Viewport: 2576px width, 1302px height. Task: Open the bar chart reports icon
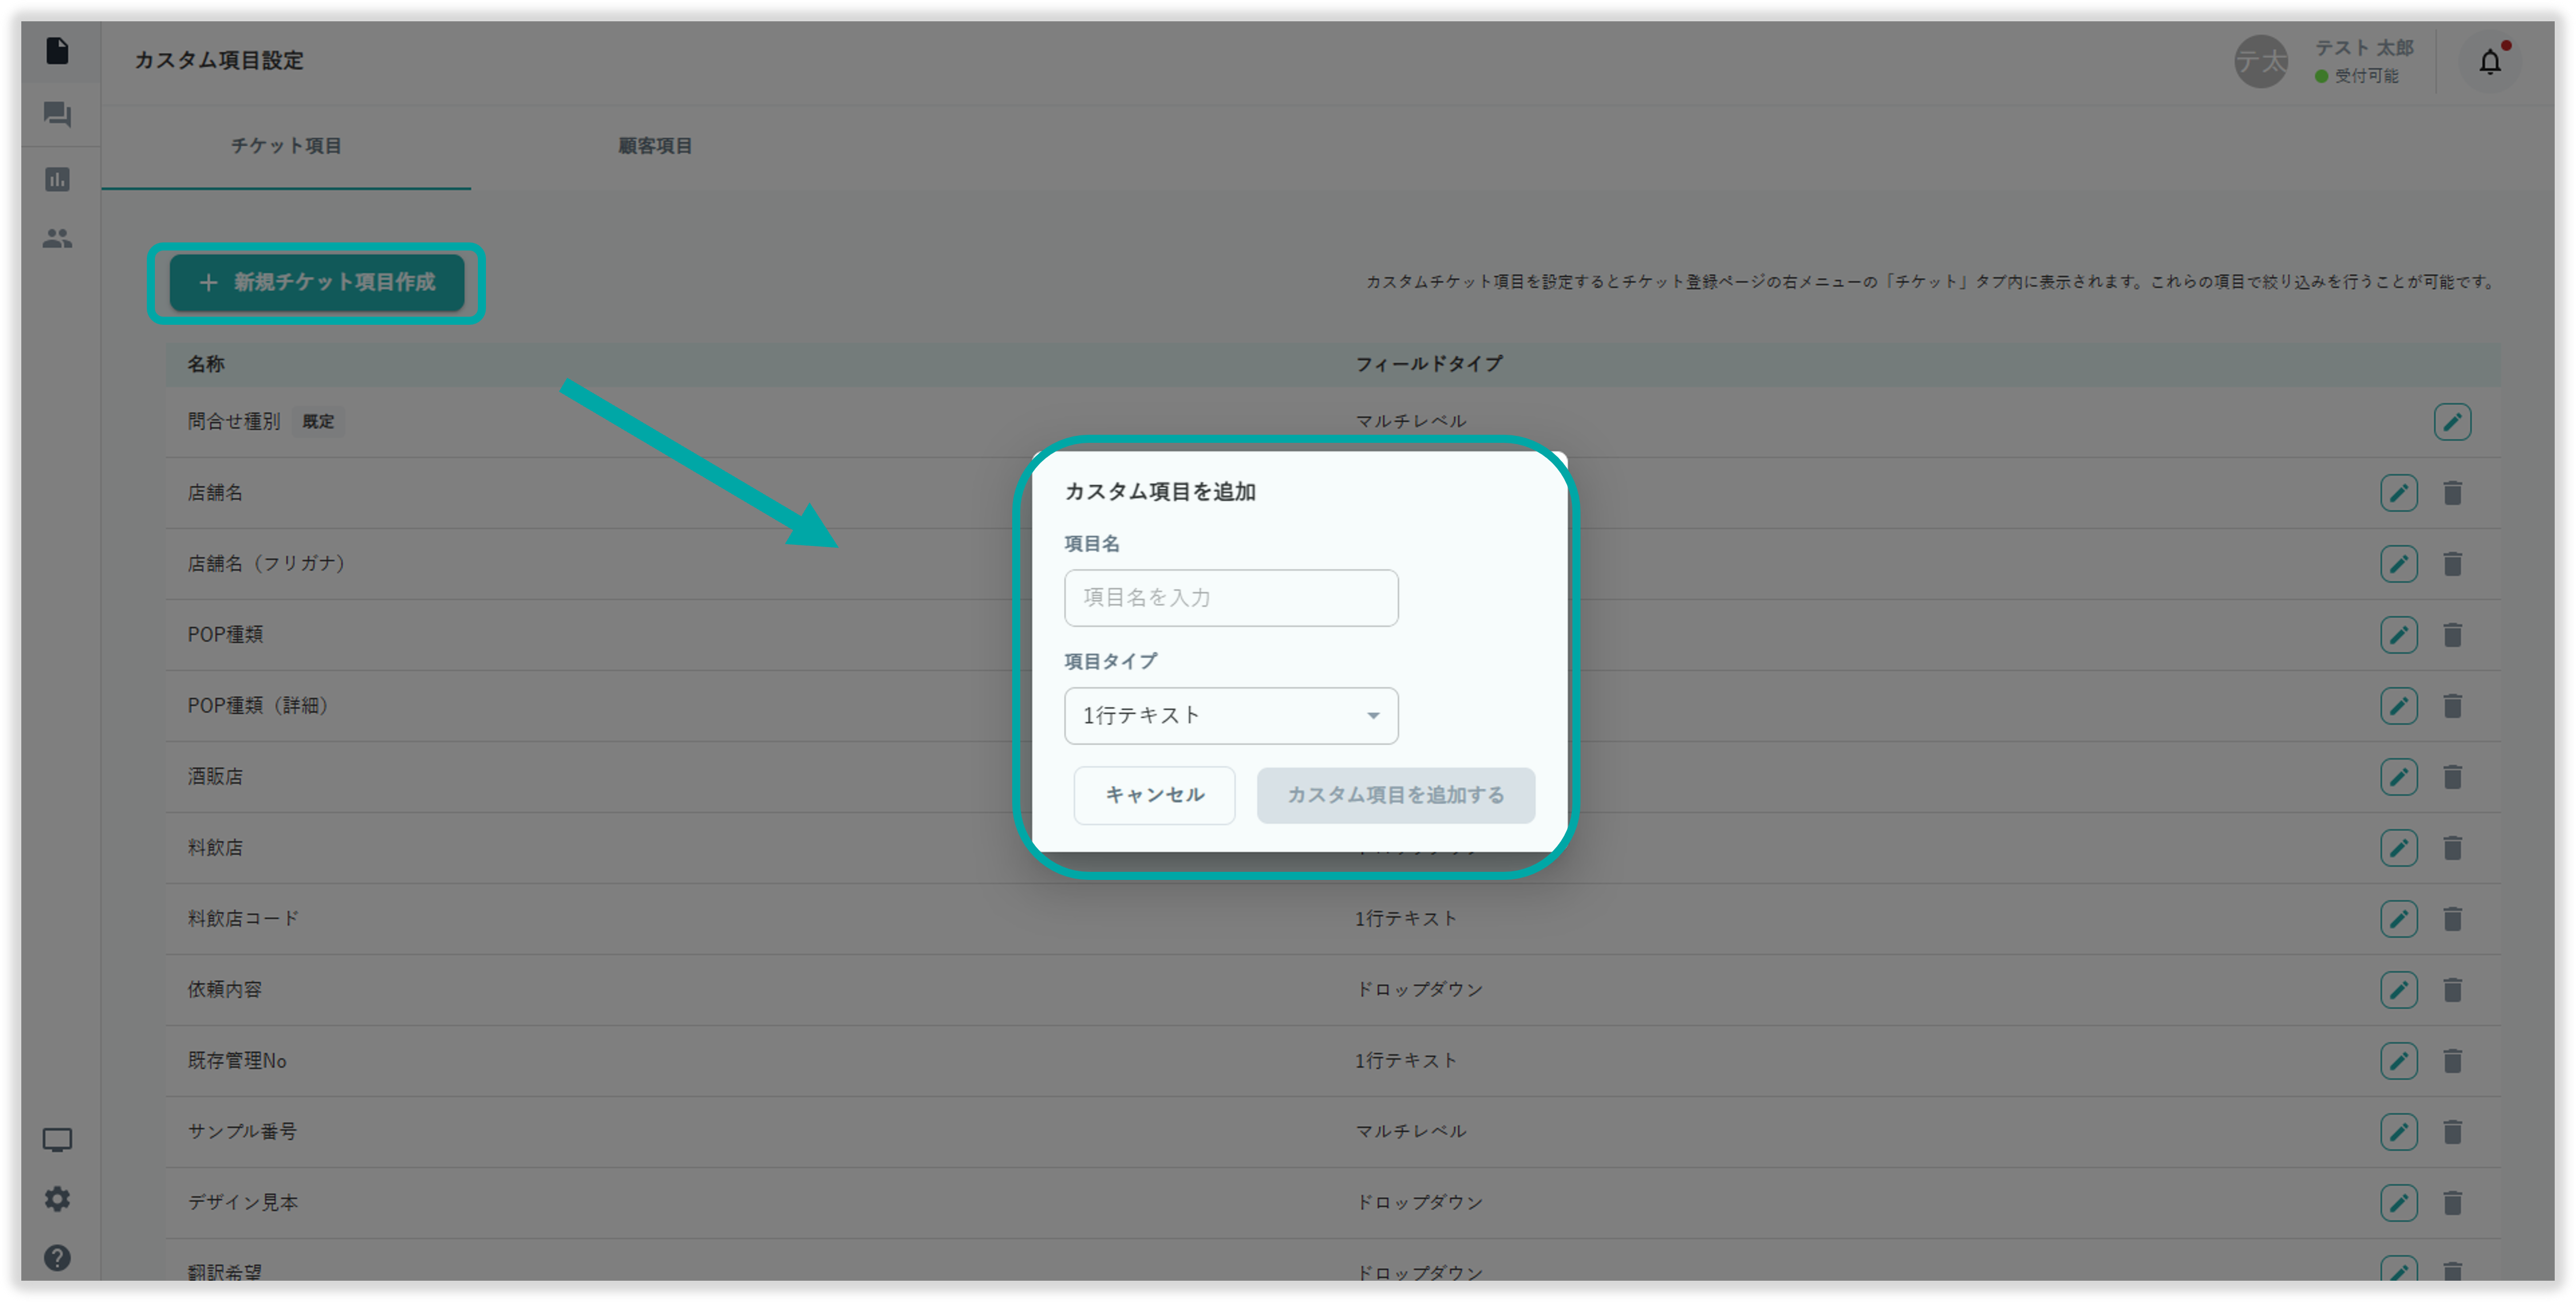pos(58,180)
